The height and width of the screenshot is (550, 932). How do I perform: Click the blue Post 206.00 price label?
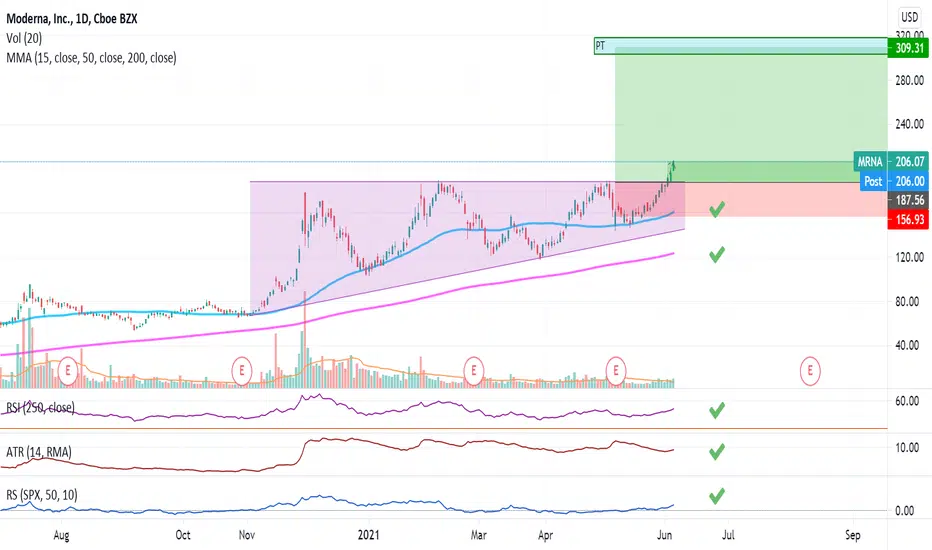point(894,181)
